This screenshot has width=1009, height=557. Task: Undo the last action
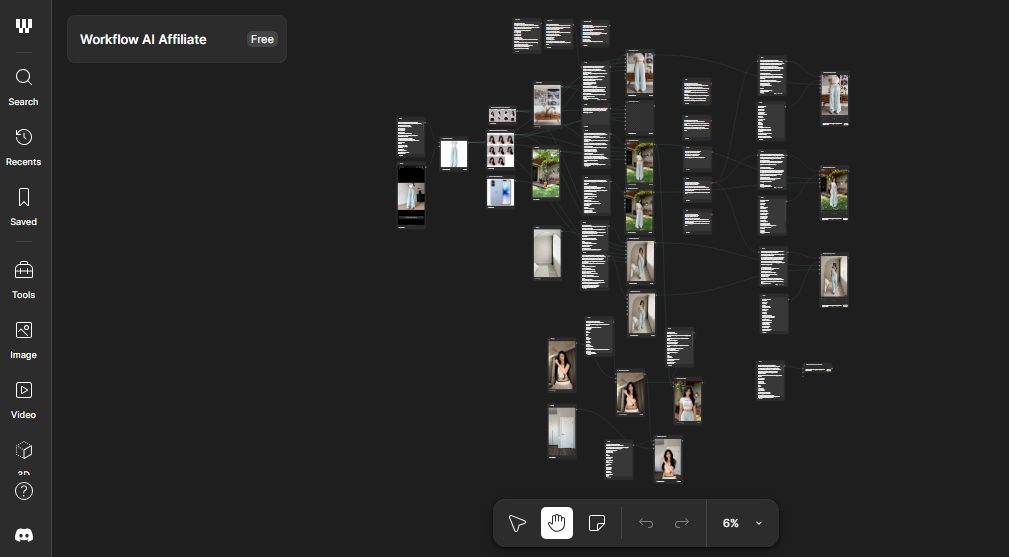pos(646,523)
